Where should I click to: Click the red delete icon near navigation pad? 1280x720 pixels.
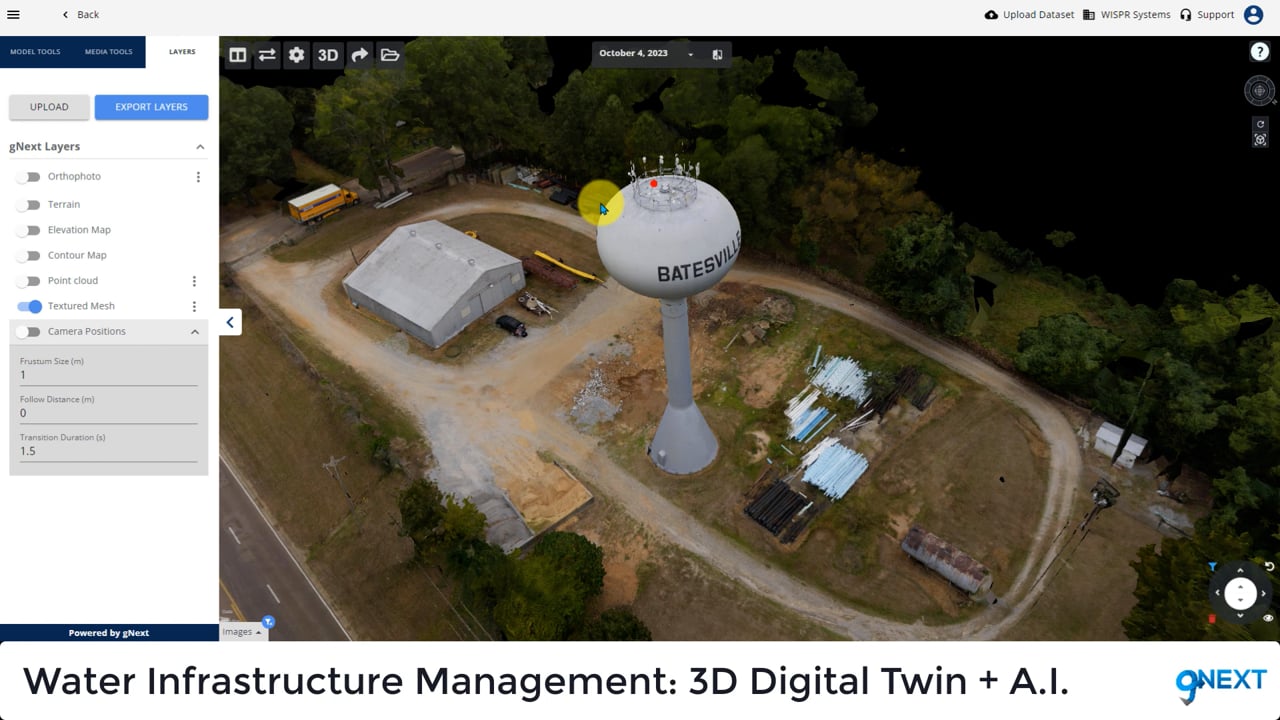(1213, 619)
